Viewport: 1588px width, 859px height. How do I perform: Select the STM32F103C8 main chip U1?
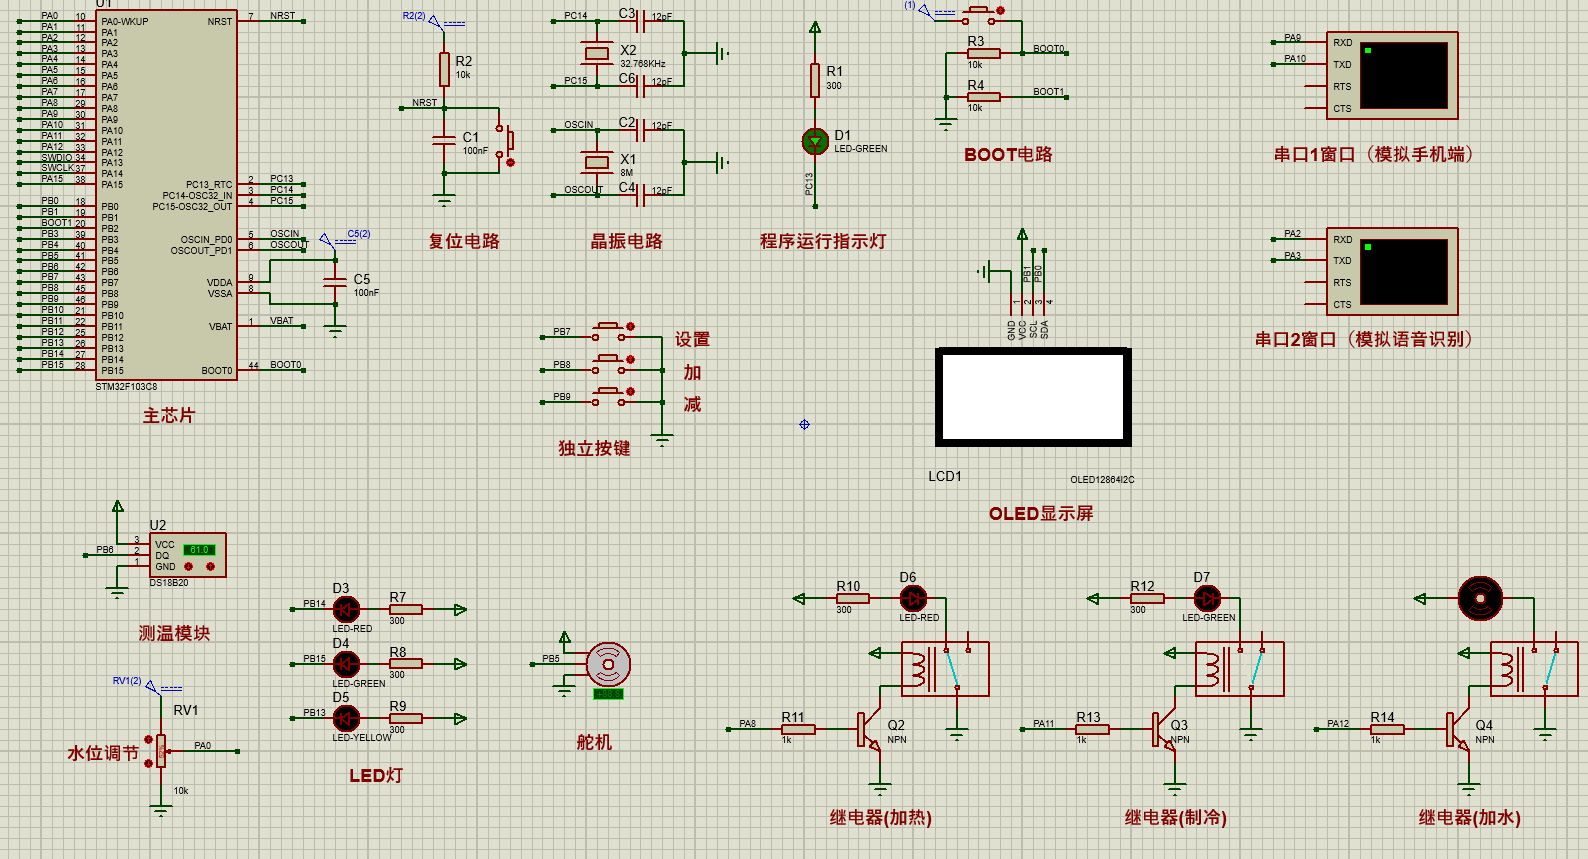tap(167, 195)
